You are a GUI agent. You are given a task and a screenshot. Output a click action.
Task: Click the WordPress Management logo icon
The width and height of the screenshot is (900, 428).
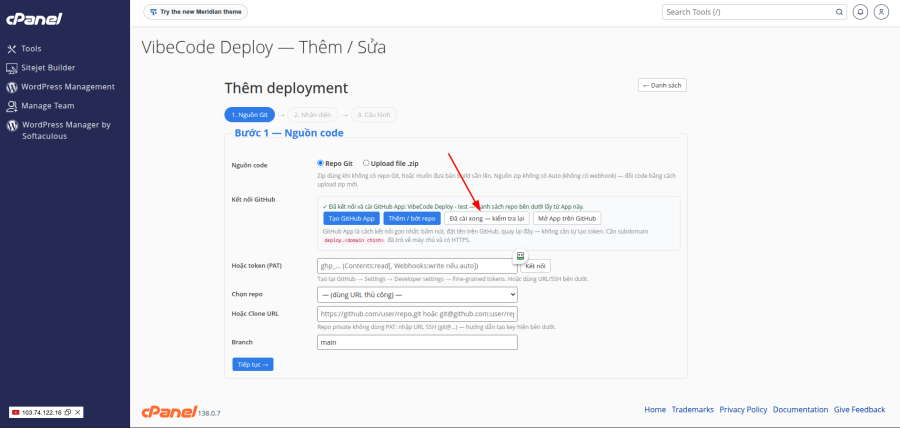11,87
